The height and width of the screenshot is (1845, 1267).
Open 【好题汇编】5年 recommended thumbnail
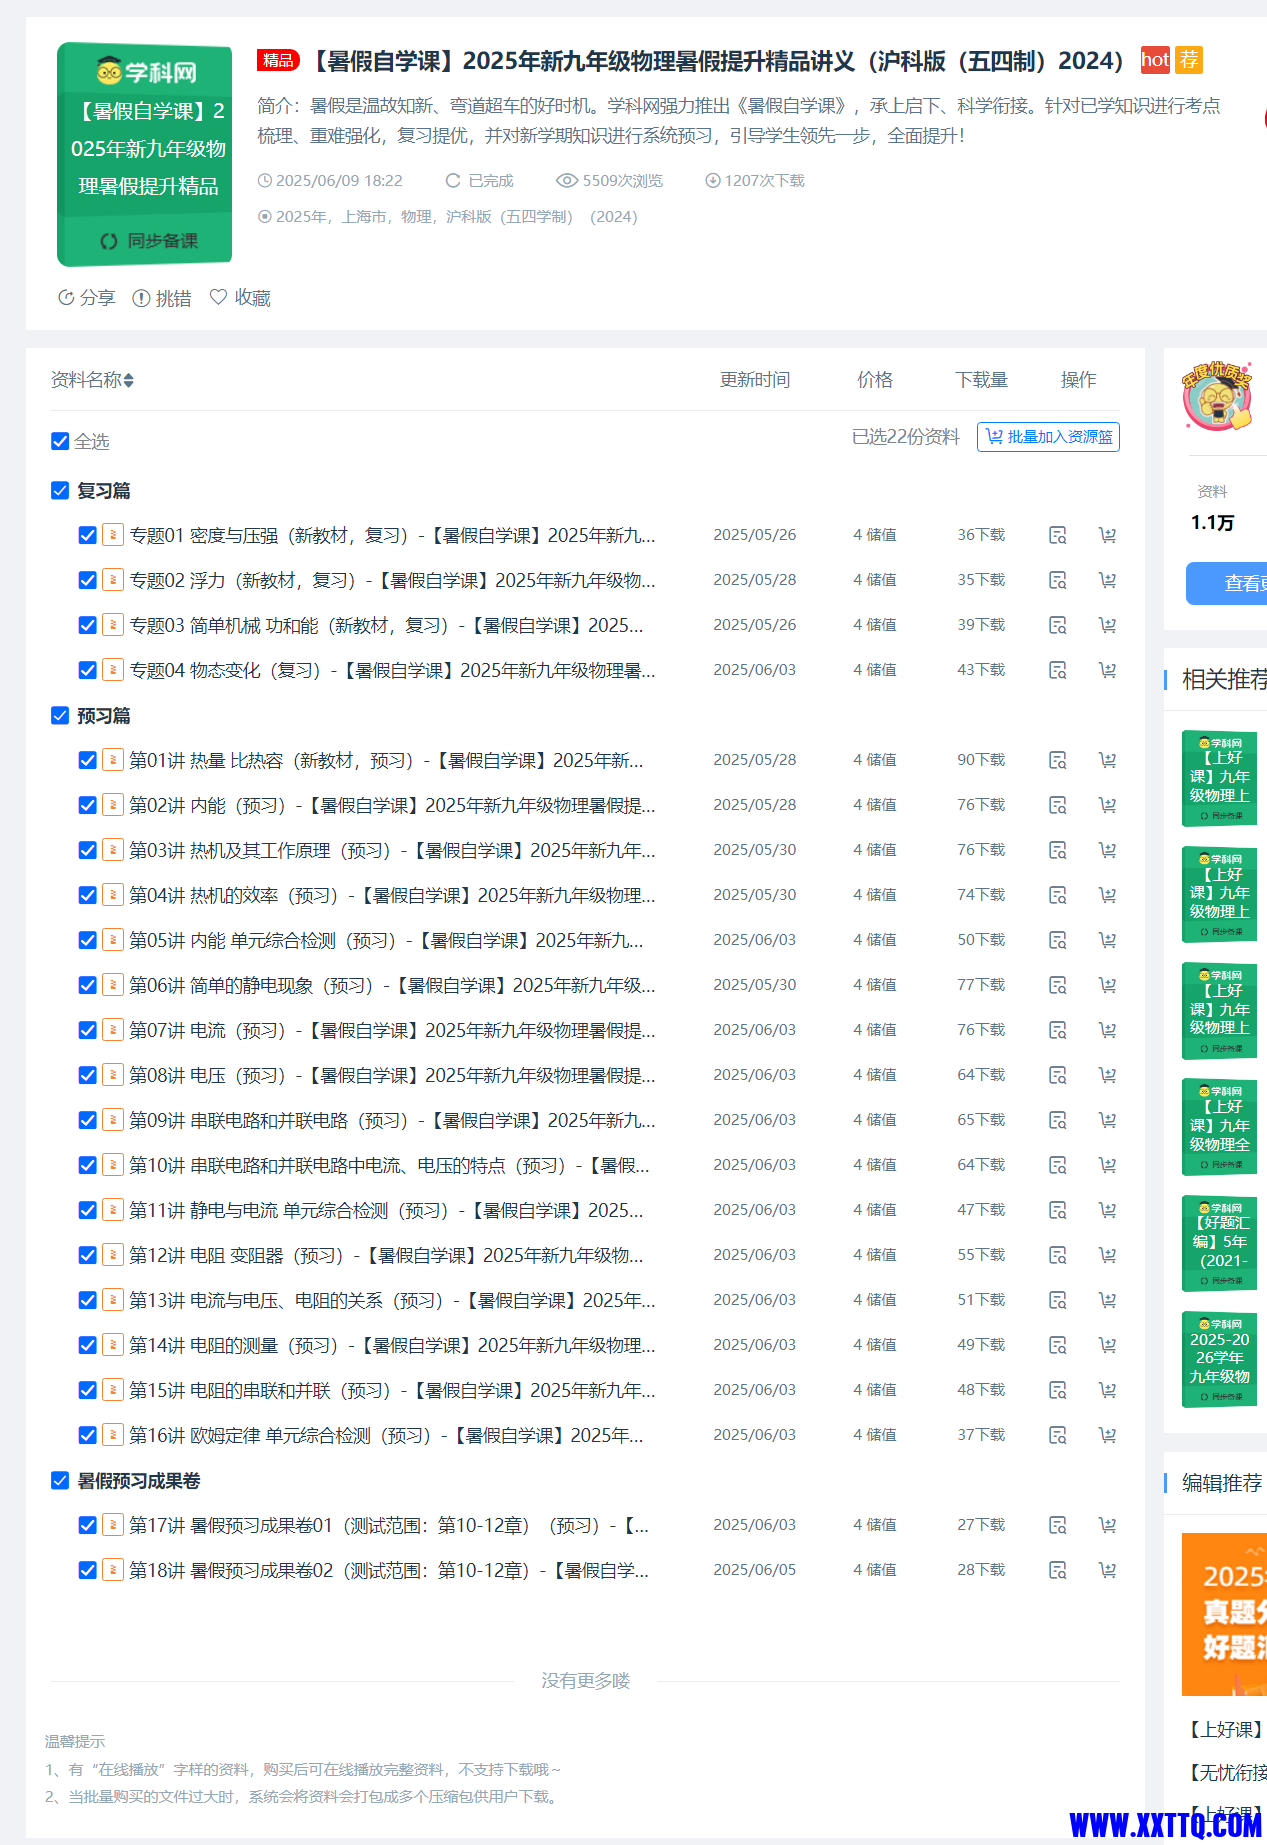point(1219,1243)
